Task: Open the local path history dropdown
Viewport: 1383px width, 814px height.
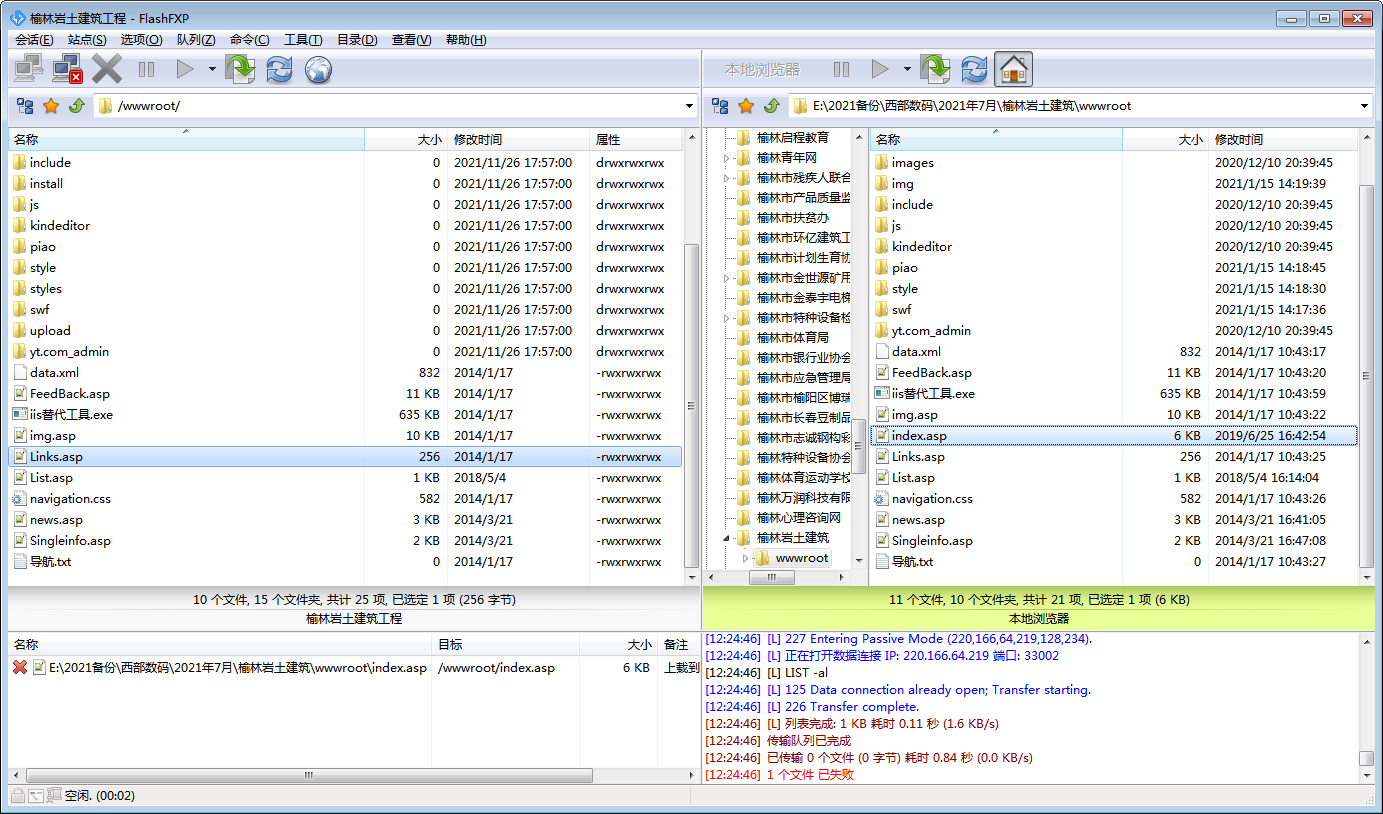Action: coord(1365,106)
